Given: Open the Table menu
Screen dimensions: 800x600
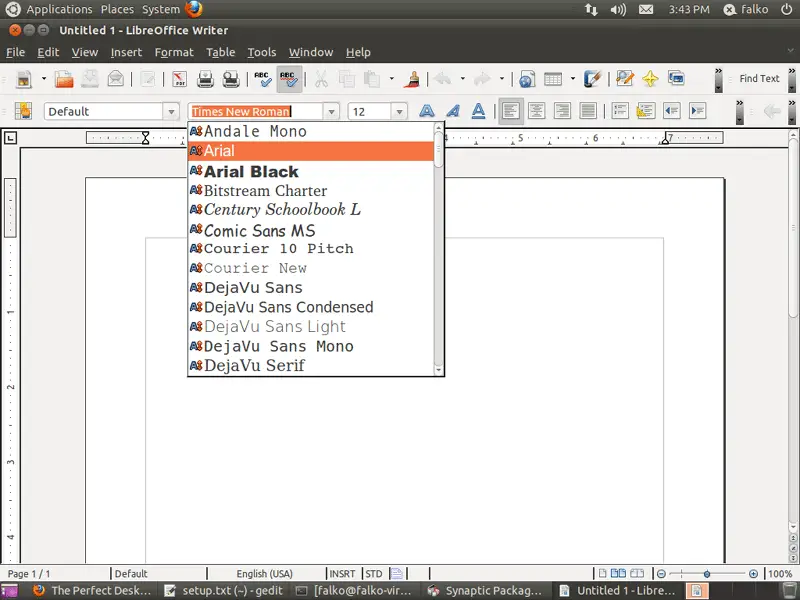Looking at the screenshot, I should 220,52.
